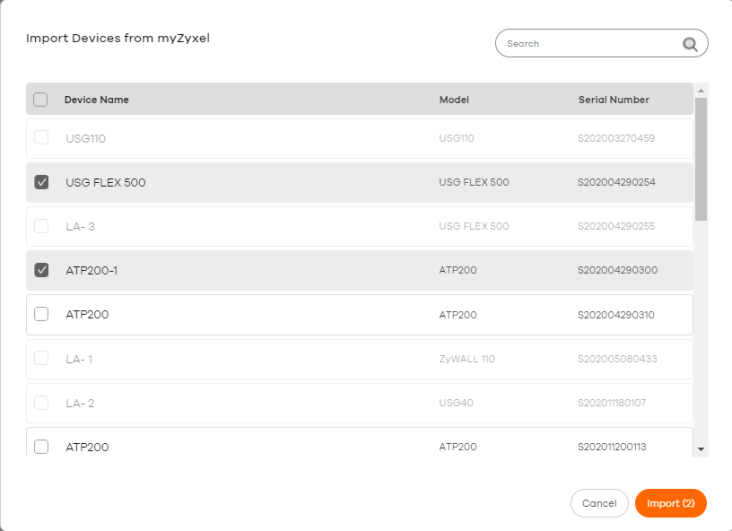
Task: Click the disabled LA- 3 checkbox
Action: coord(41,226)
